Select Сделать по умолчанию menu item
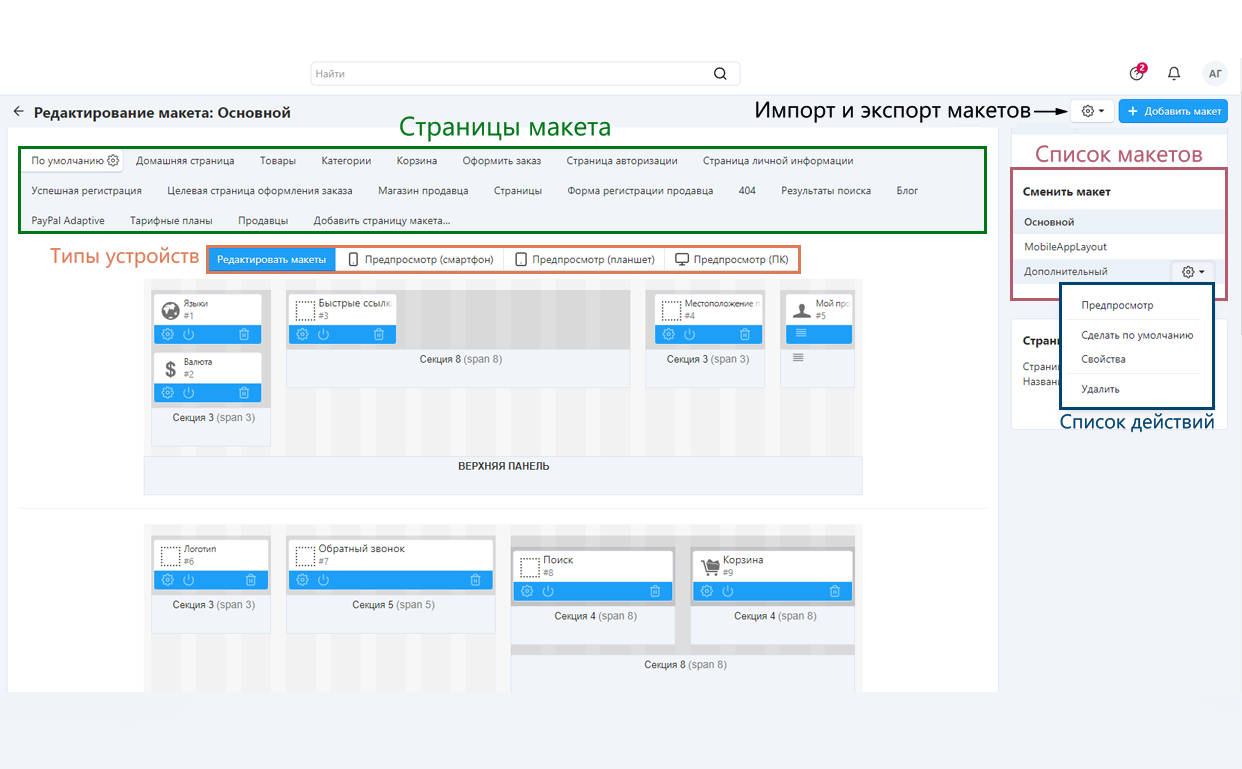 click(1137, 335)
